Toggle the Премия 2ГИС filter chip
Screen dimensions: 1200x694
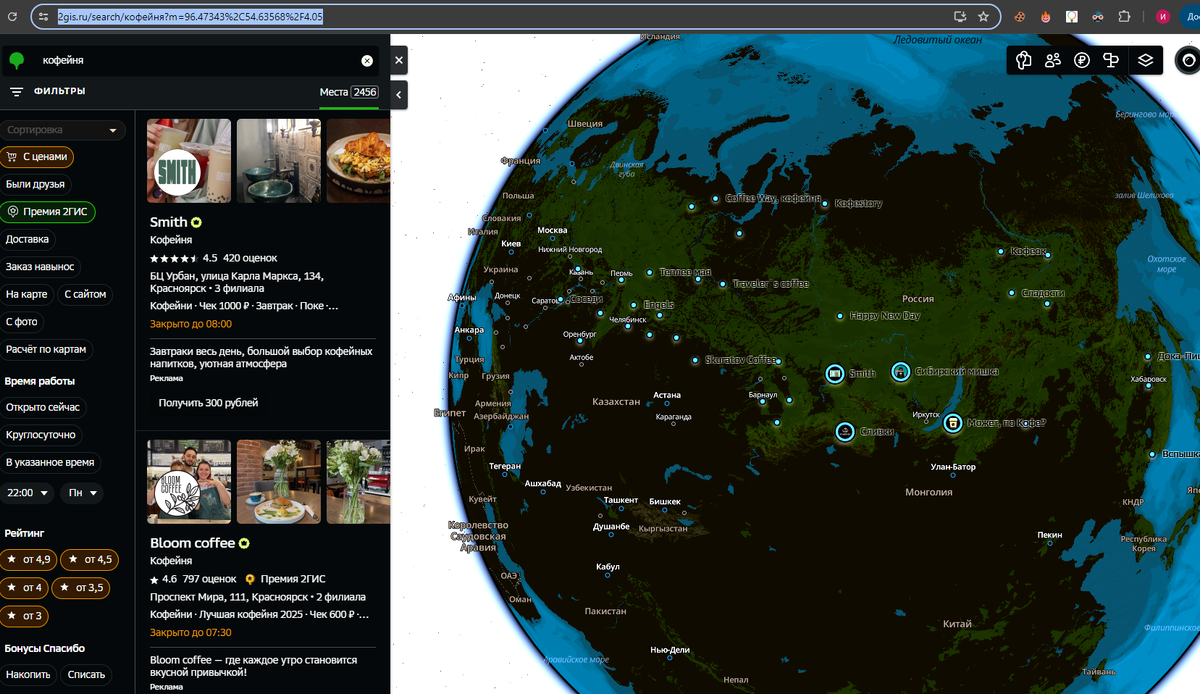(48, 212)
